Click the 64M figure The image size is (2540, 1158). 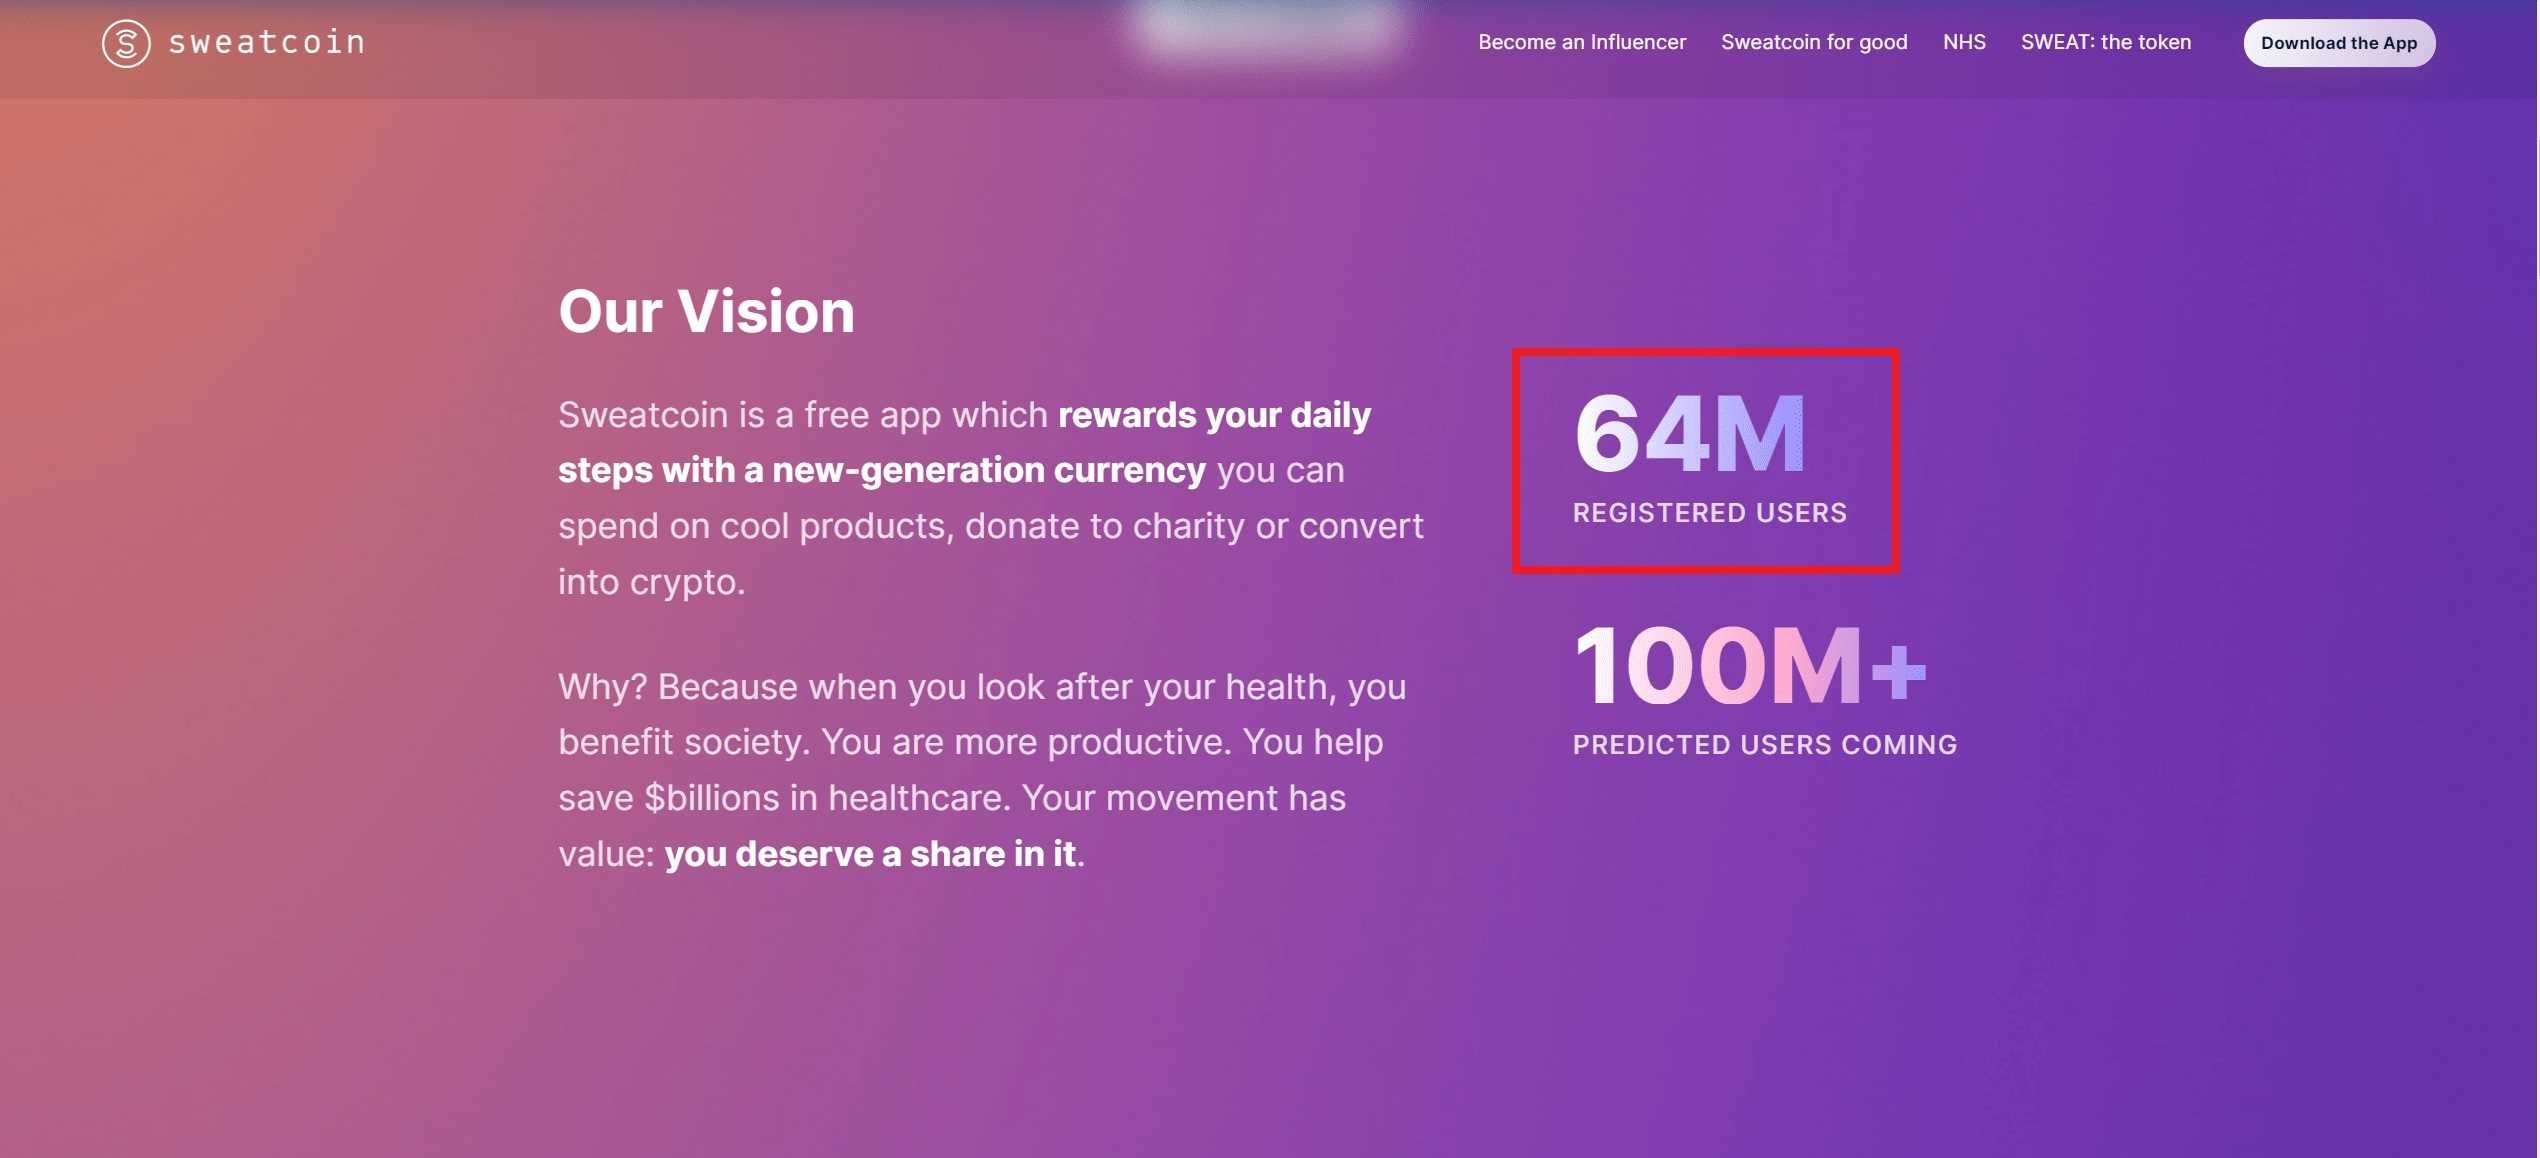pos(1690,433)
